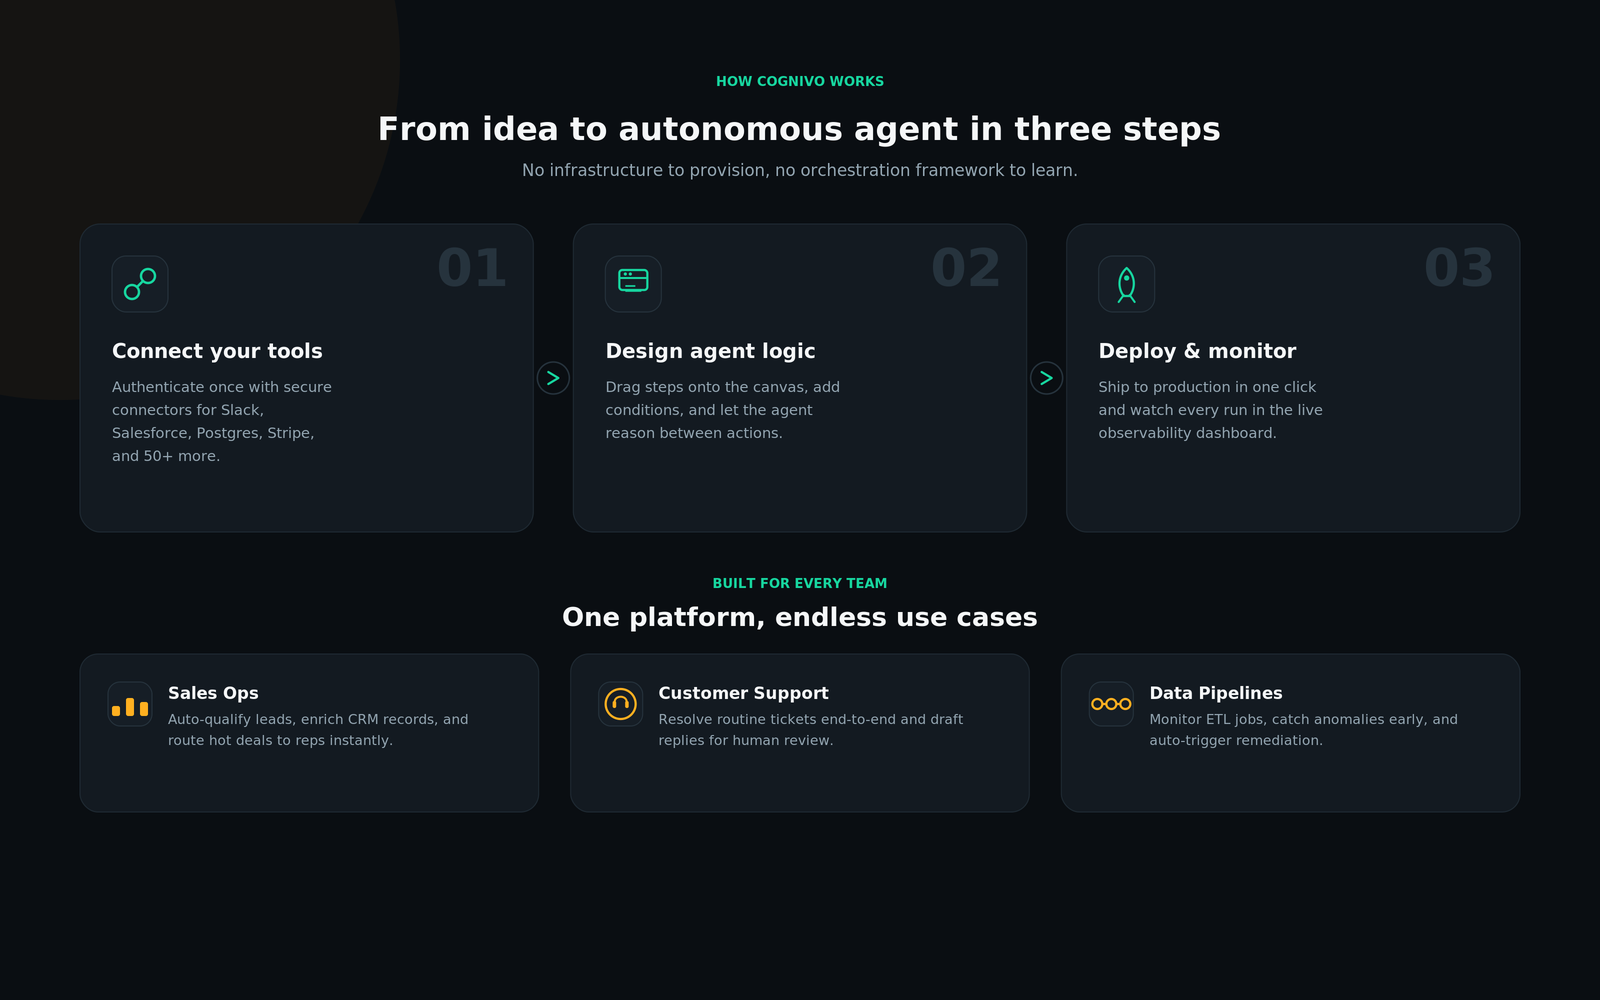Click the "Auto-qualify leads" description
Viewport: 1600px width, 1000px height.
point(318,730)
